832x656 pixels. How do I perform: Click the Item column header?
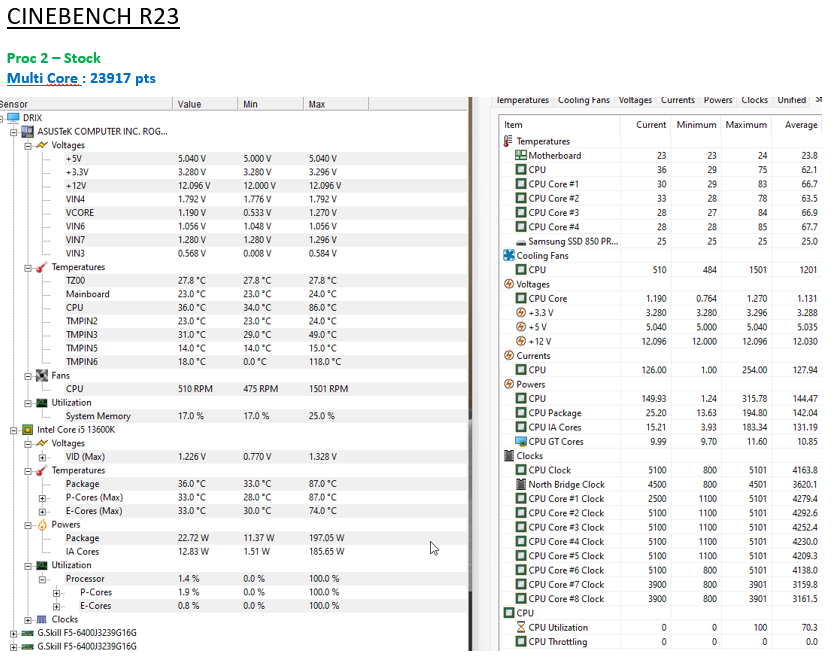[x=560, y=125]
